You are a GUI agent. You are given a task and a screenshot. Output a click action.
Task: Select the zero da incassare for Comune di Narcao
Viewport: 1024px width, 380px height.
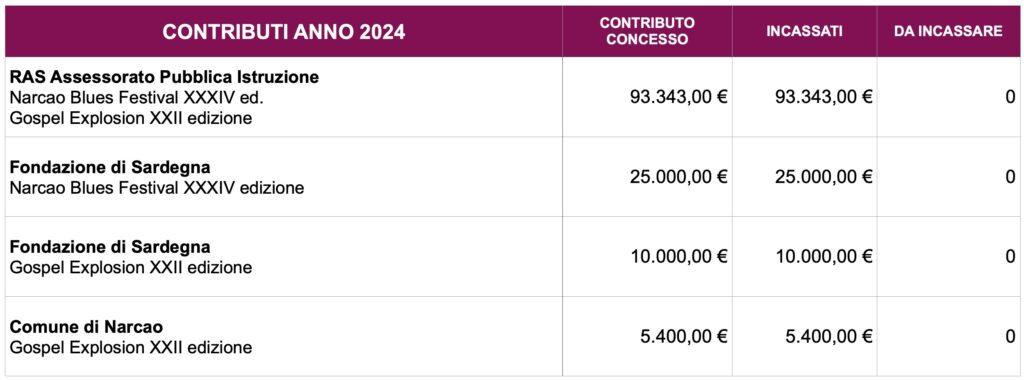click(1010, 336)
